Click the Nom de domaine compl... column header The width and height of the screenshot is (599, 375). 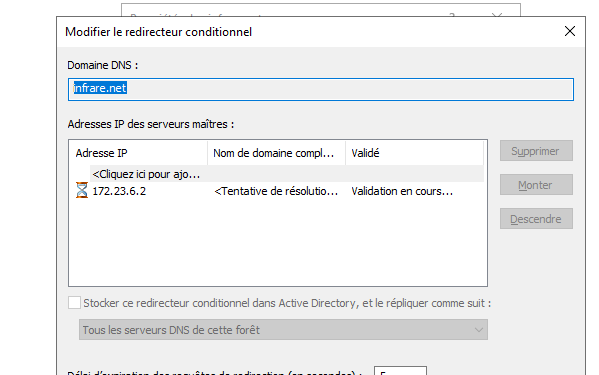click(x=276, y=153)
